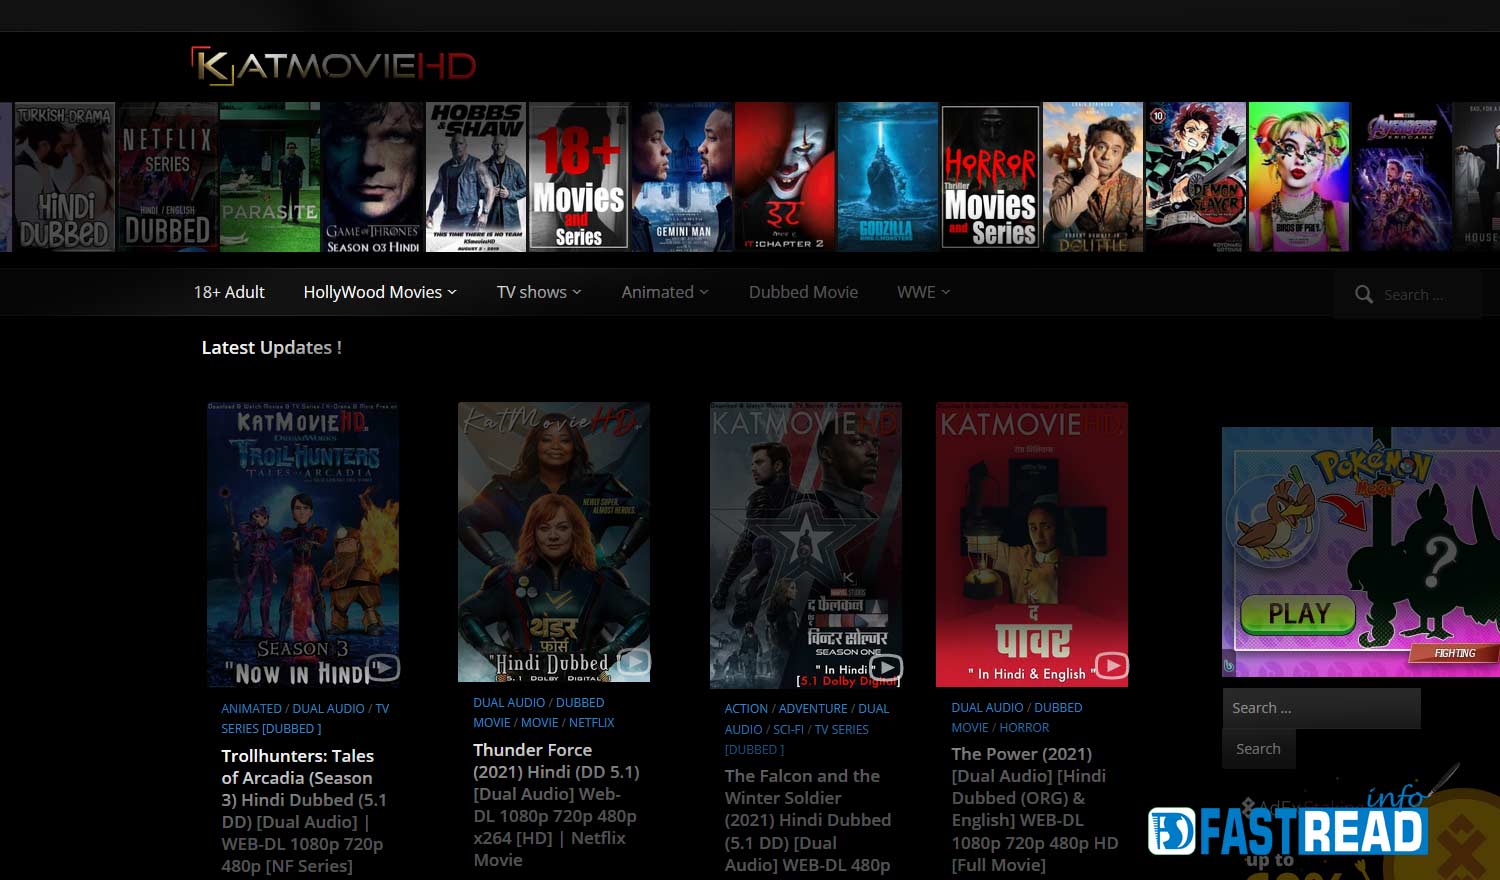
Task: Open the Trollhunters Season 3 poster
Action: pos(303,544)
